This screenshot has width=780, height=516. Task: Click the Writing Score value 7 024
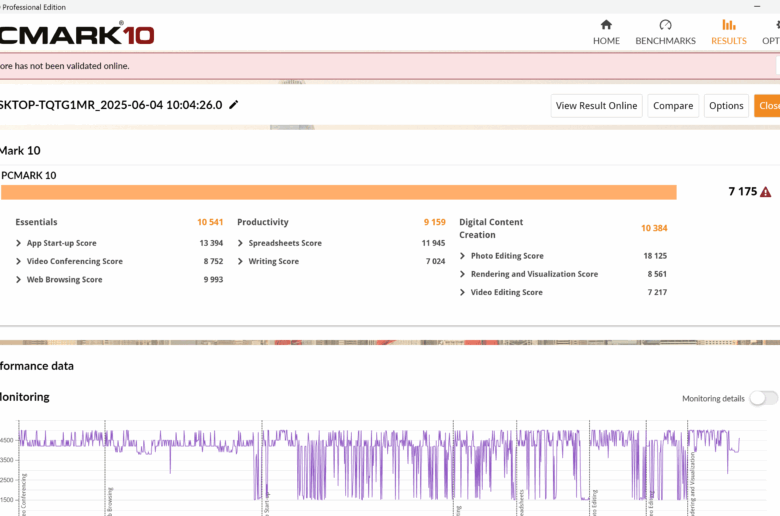435,261
